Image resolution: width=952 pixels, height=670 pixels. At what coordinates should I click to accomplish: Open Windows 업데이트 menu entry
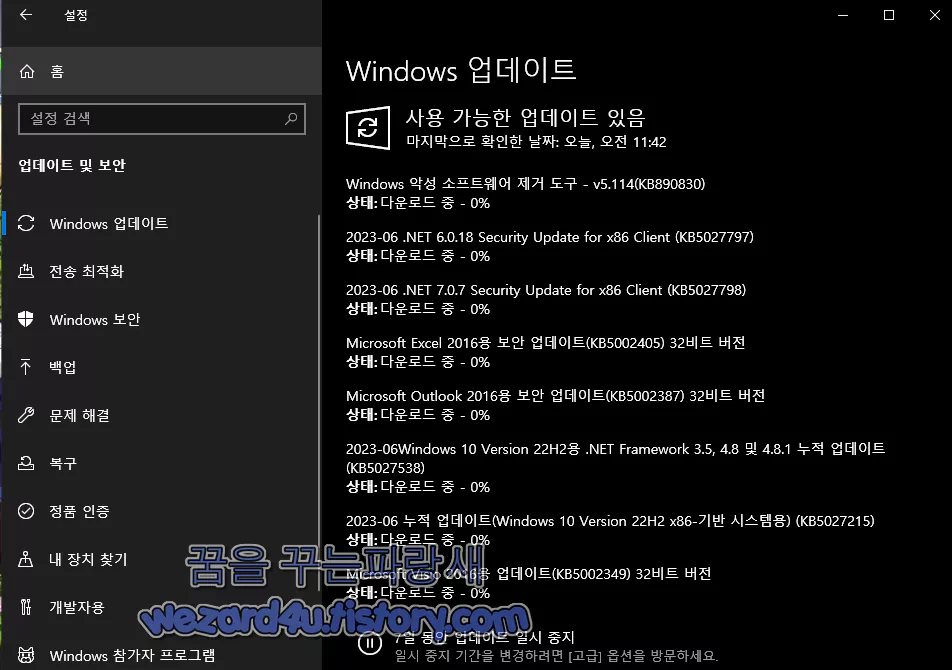[x=160, y=223]
